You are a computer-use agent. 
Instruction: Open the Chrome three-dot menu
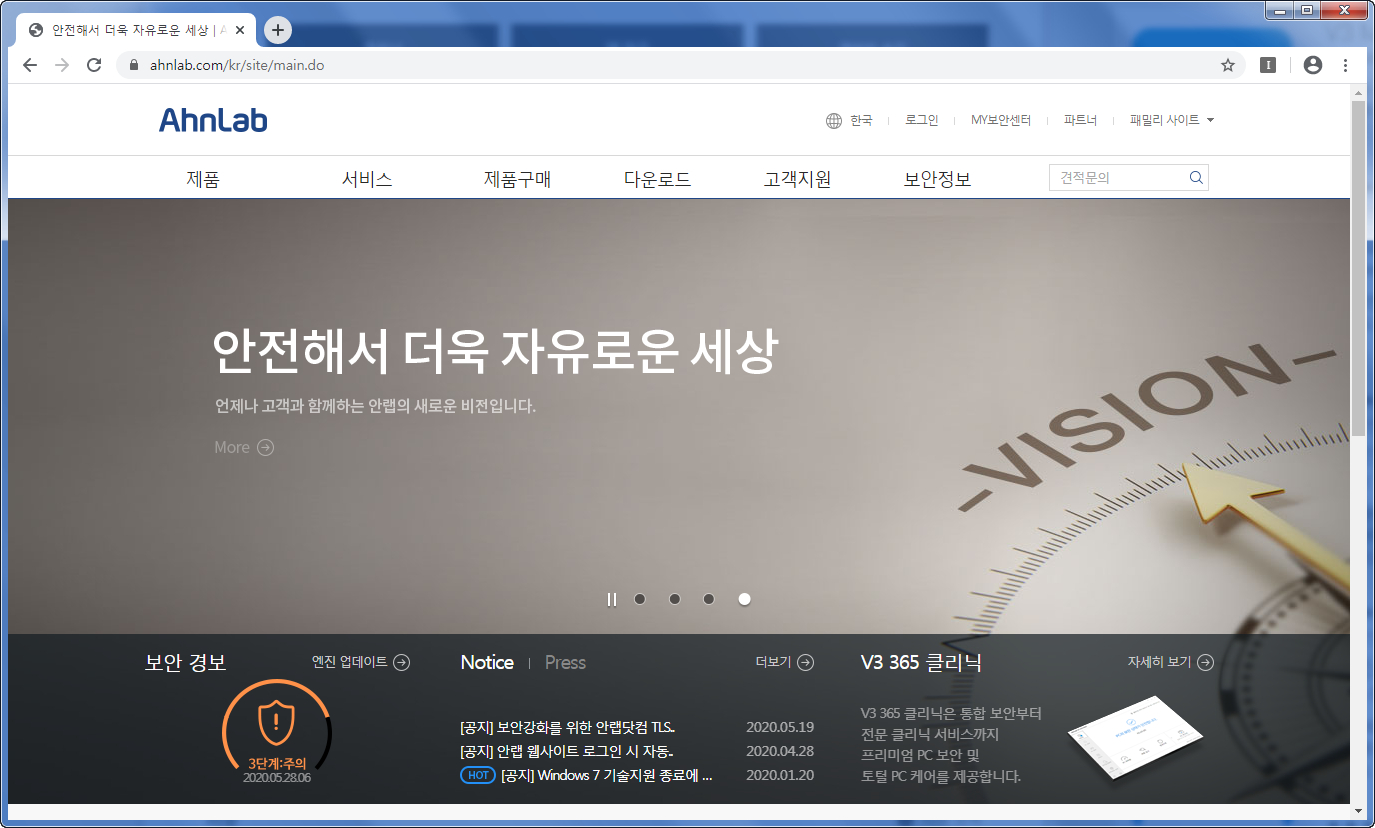pos(1345,65)
